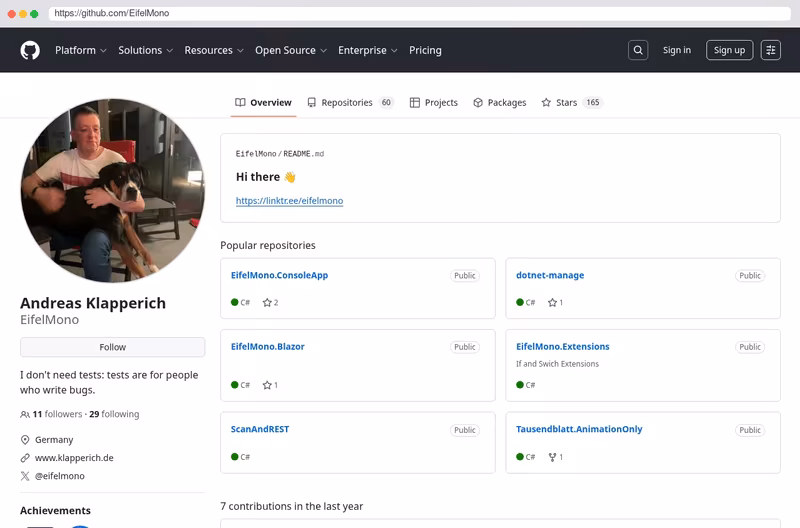Image resolution: width=800 pixels, height=528 pixels.
Task: Click the 'If and Swich Extensions' description
Action: pos(557,364)
